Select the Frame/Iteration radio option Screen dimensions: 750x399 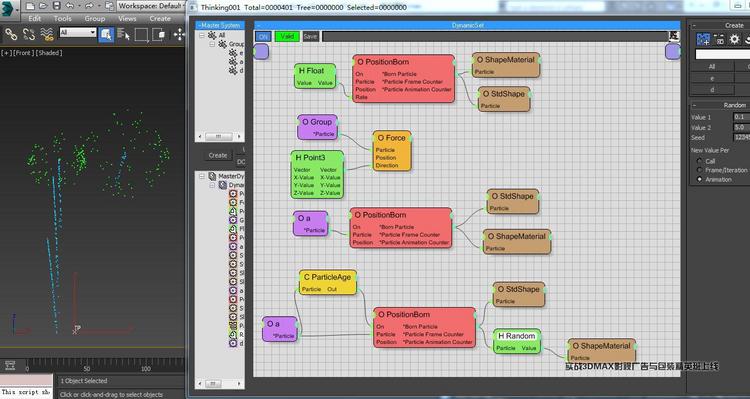(700, 170)
